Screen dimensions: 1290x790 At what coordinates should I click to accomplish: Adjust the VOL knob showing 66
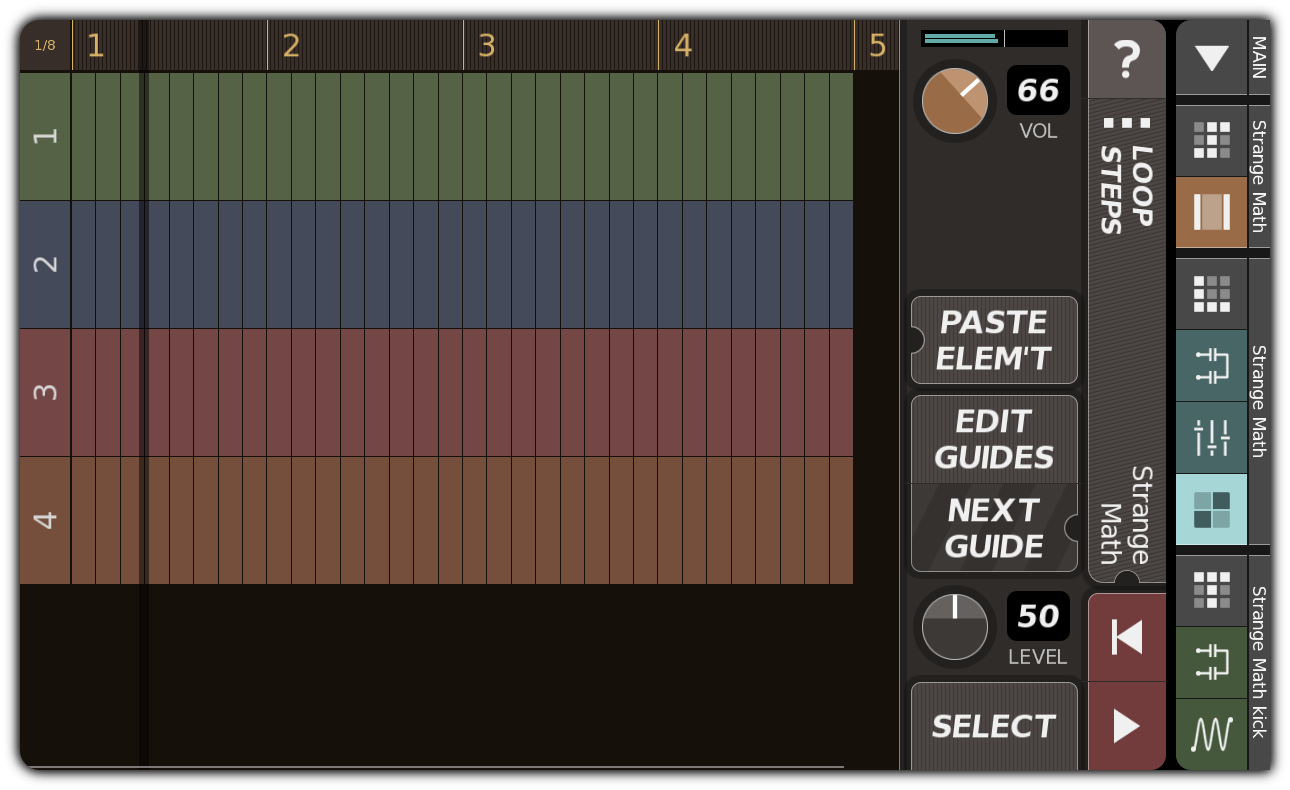(x=954, y=101)
